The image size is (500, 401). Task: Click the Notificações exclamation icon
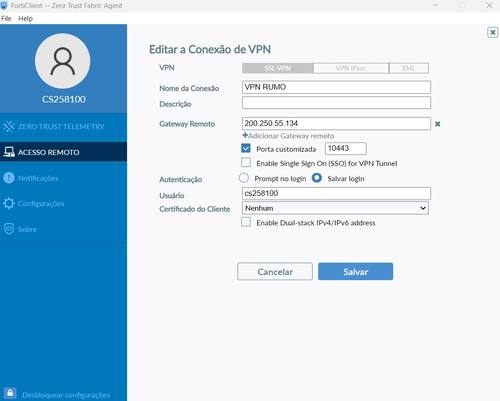pos(9,178)
